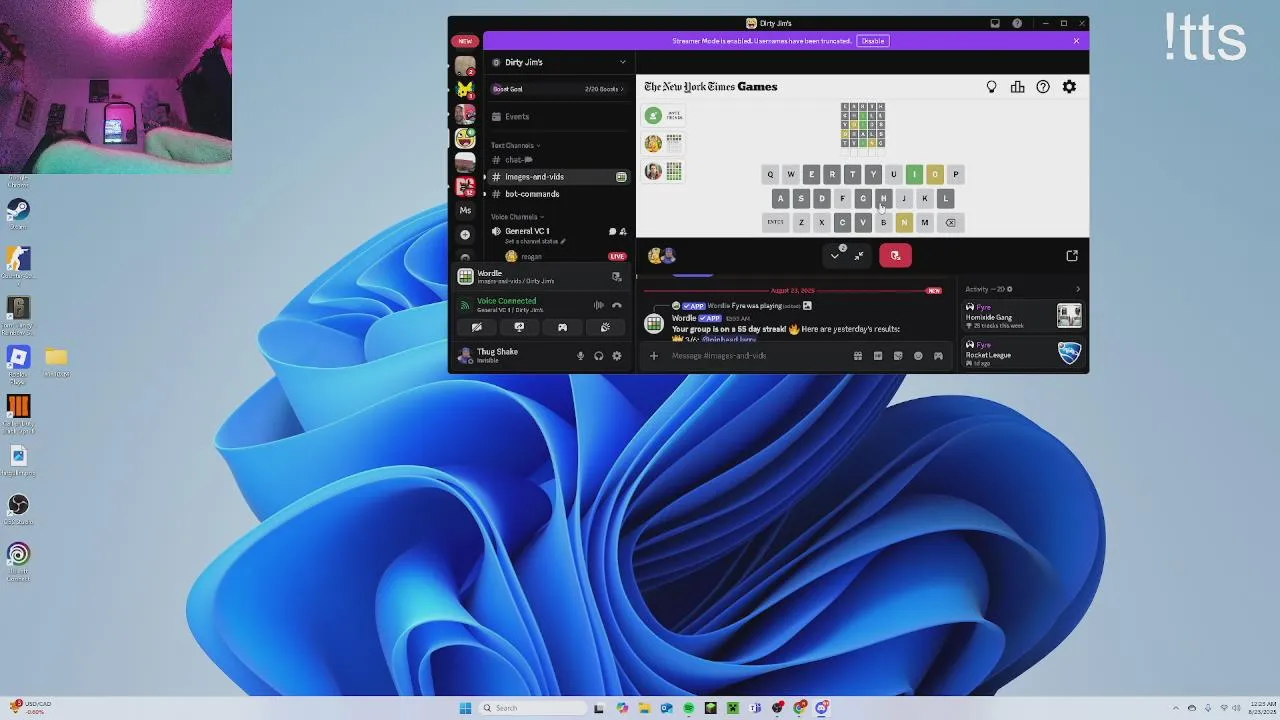Expand the activity controls chevron dropdown
Viewport: 1280px width, 720px height.
835,256
